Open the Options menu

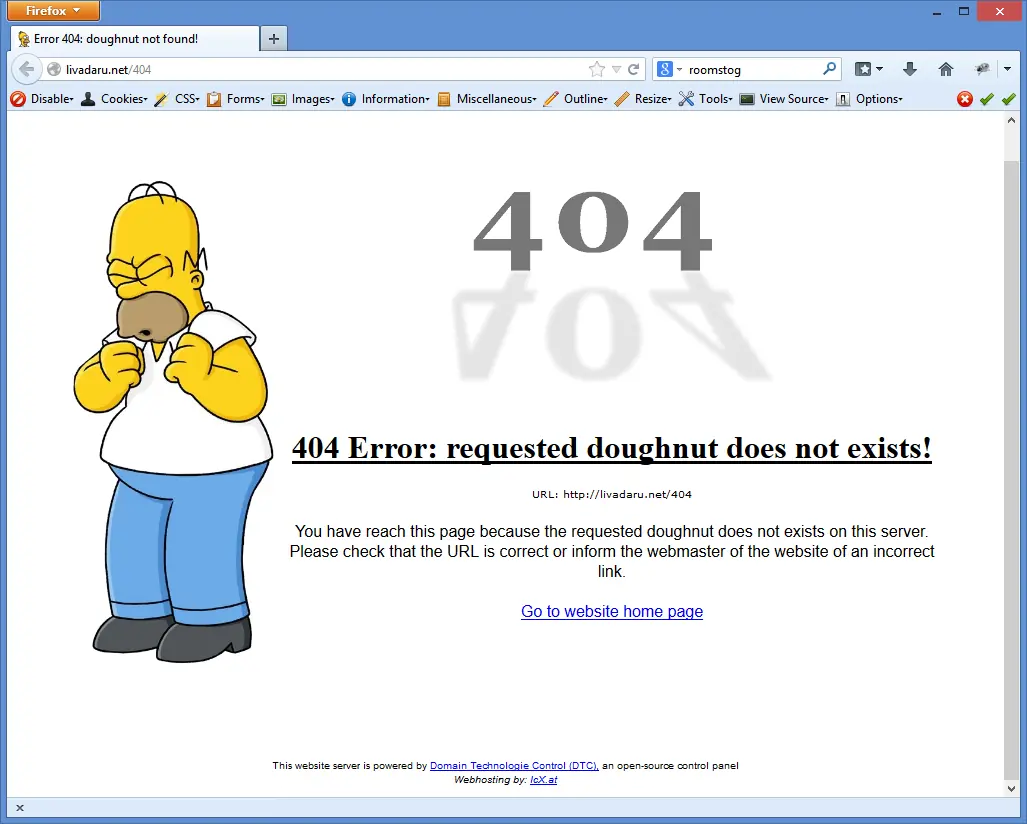tap(870, 99)
